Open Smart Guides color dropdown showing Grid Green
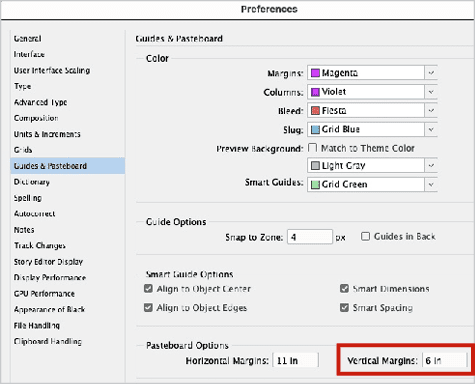 click(372, 184)
